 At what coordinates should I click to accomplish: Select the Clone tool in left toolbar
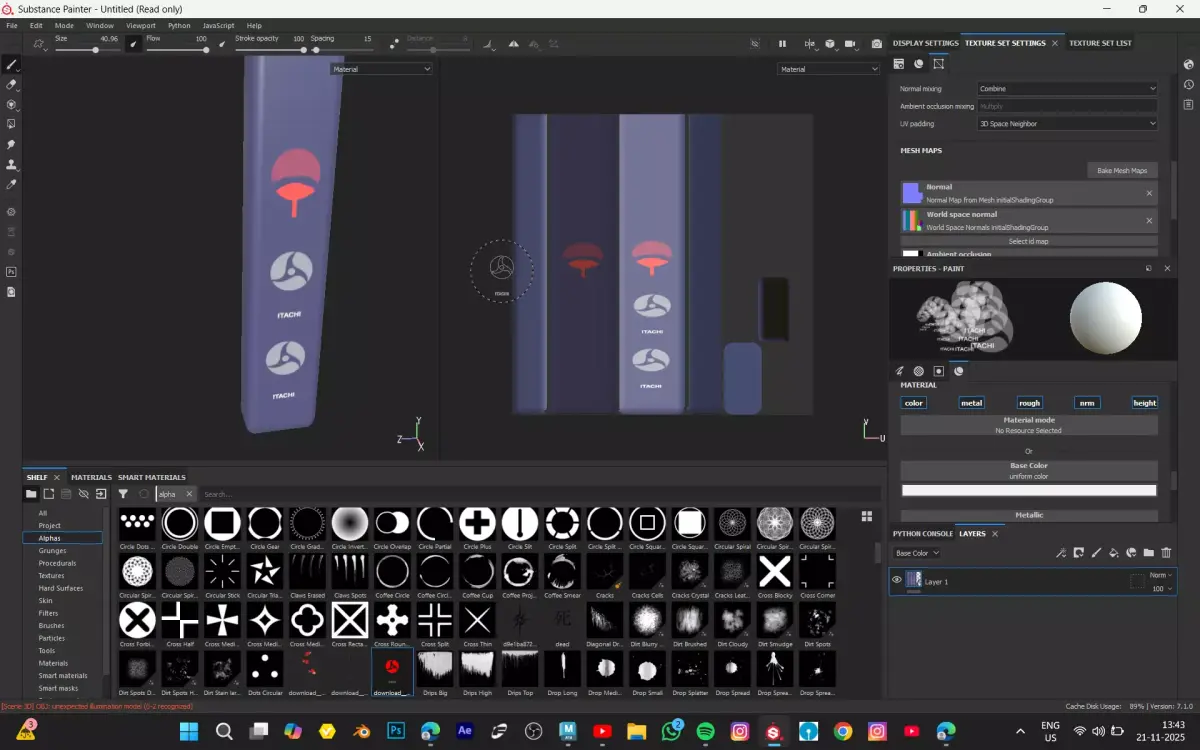[12, 164]
